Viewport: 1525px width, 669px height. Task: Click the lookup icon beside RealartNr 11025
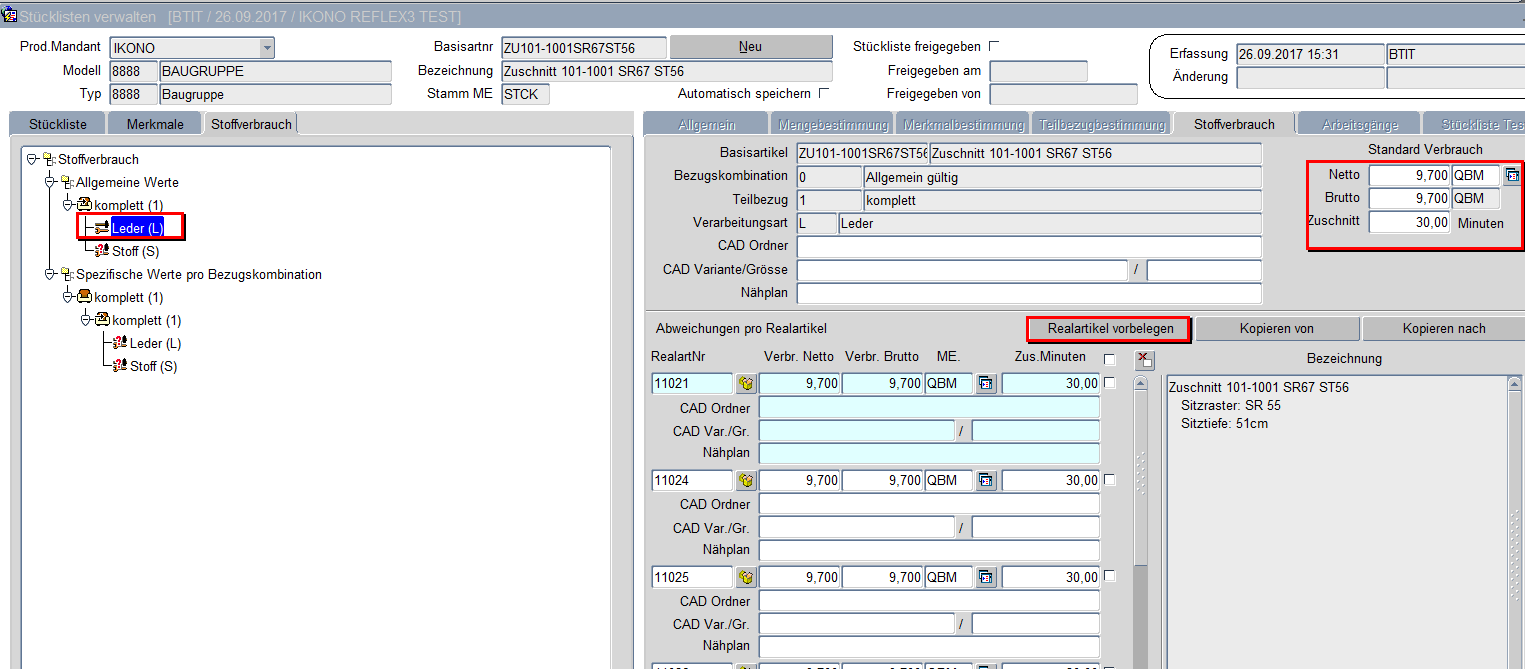coord(746,578)
